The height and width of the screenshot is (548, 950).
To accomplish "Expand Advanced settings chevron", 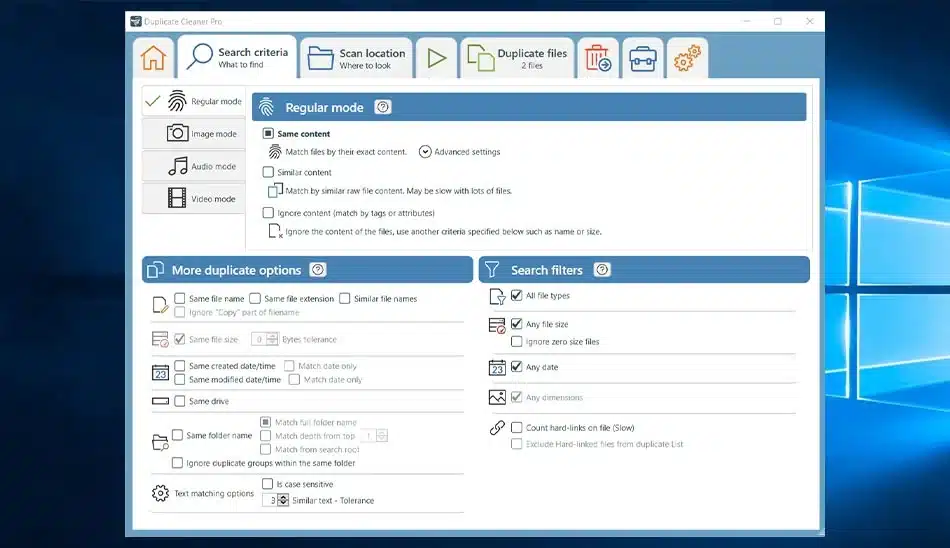I will click(425, 152).
